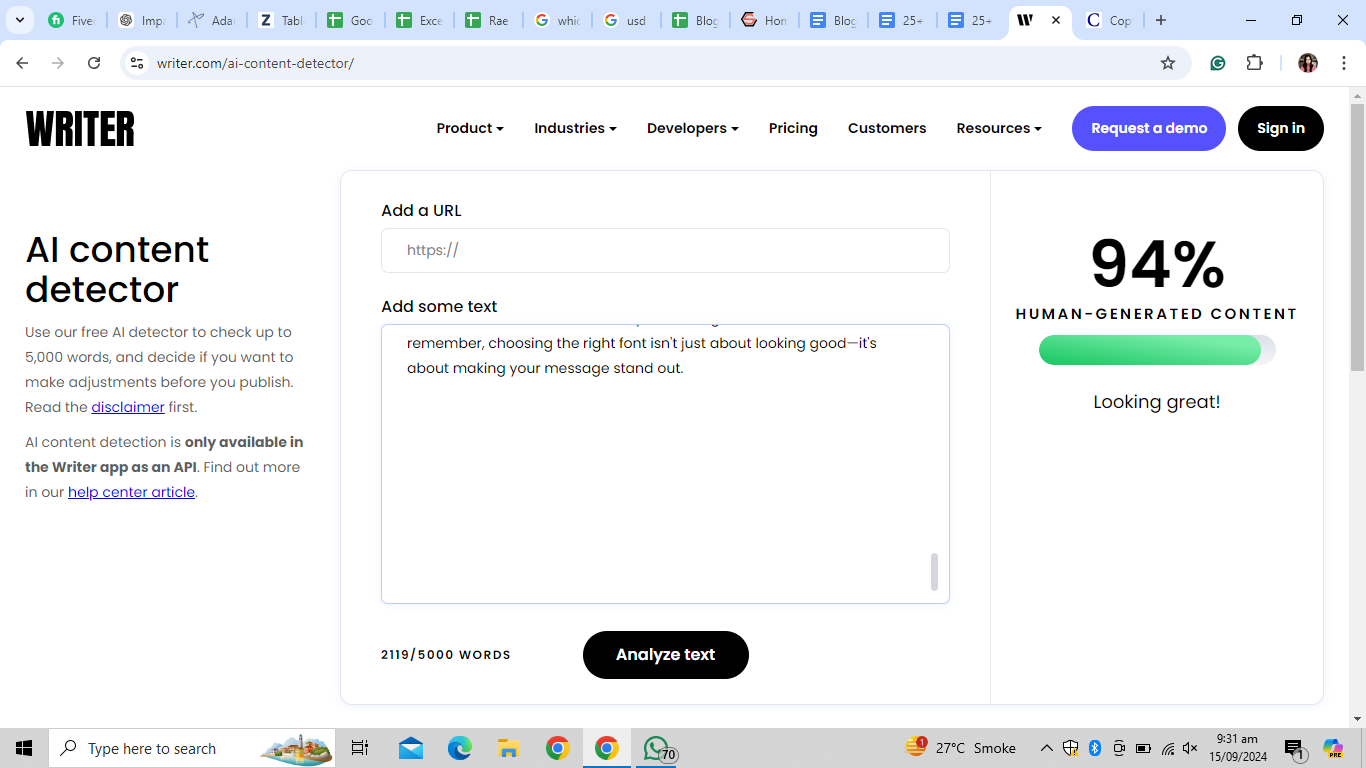Open Grammarly extension icon
The width and height of the screenshot is (1366, 768).
click(1218, 63)
